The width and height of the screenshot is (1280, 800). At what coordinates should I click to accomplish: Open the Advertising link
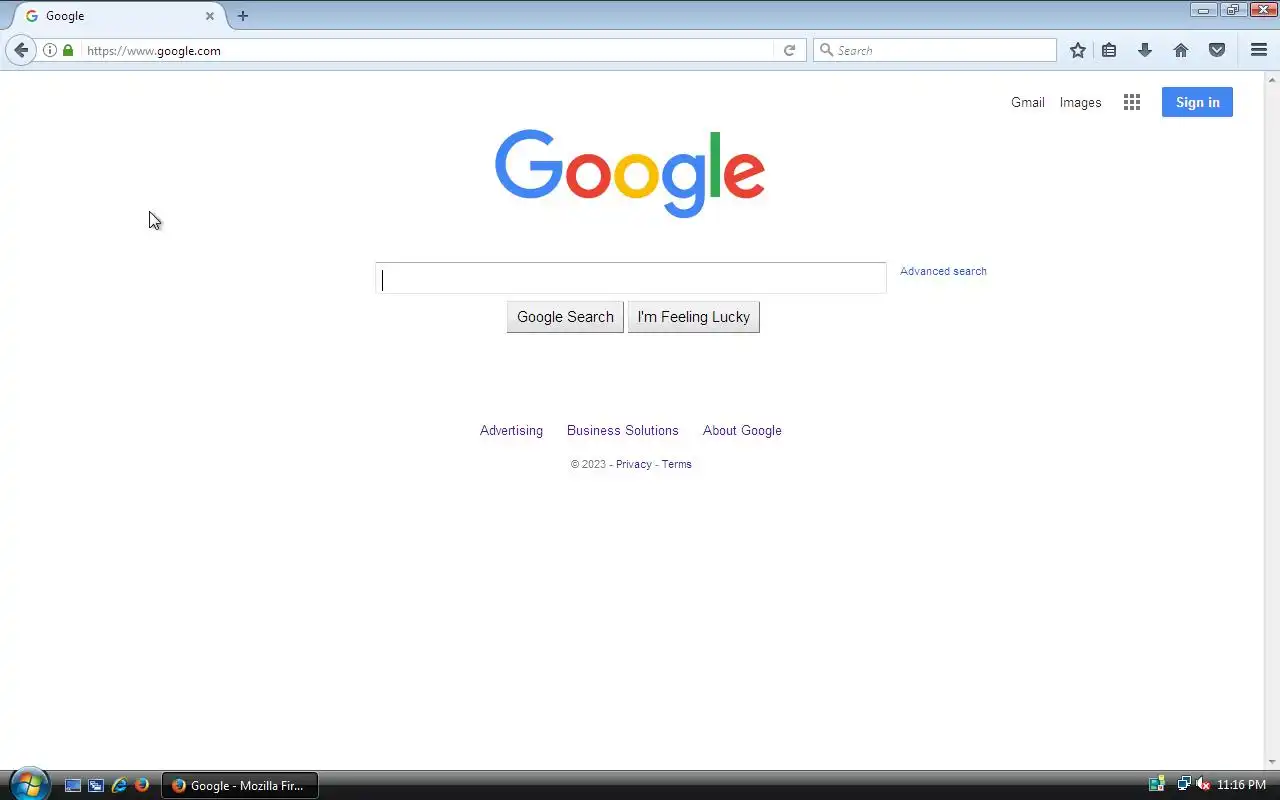tap(511, 430)
